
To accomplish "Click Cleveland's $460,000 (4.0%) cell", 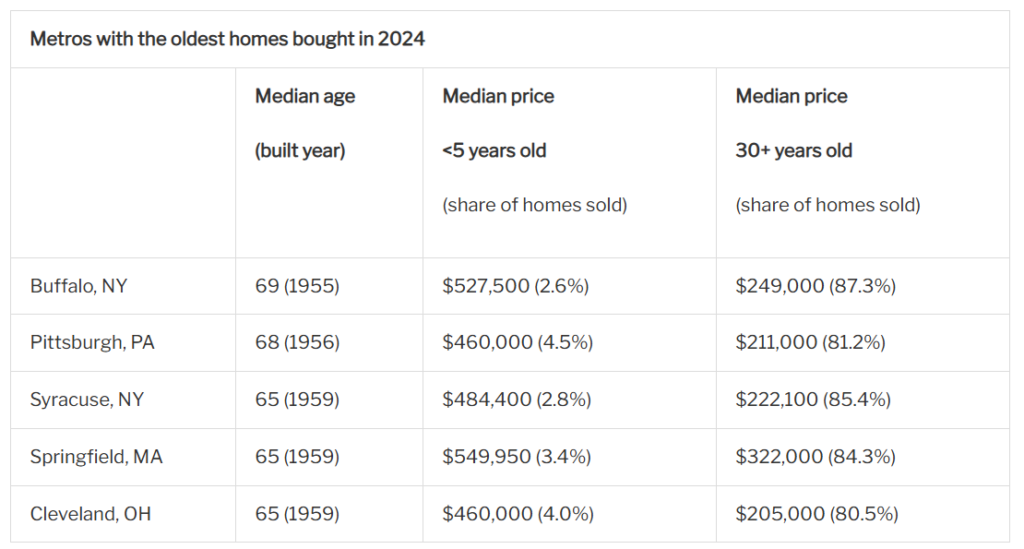I will click(x=518, y=514).
